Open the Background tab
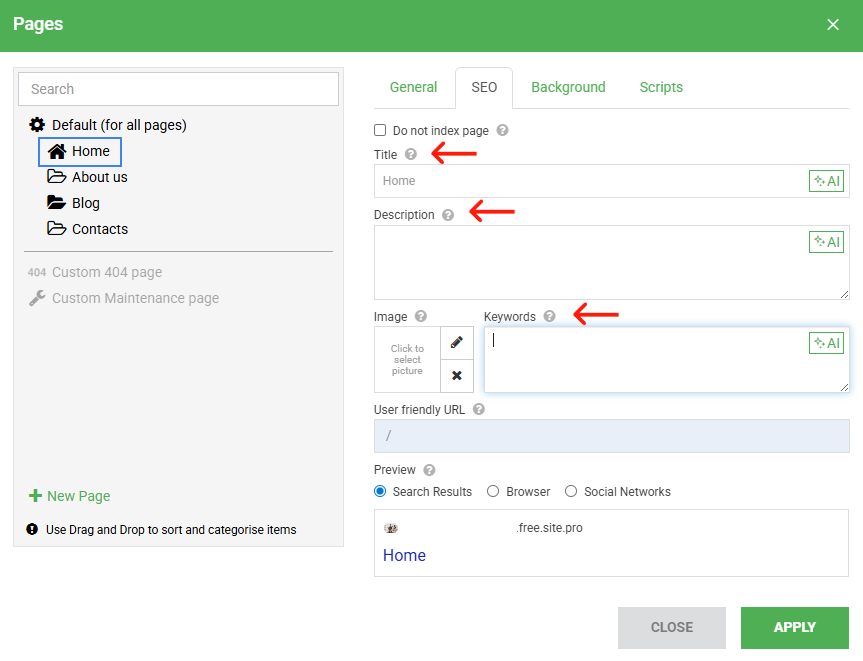Viewport: 863px width, 661px height. pyautogui.click(x=568, y=87)
